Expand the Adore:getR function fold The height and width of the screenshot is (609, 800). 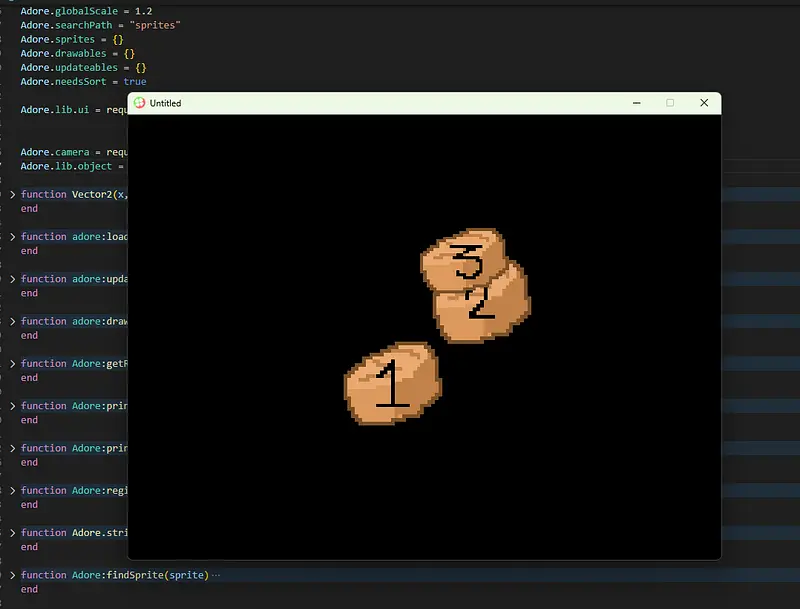point(12,364)
